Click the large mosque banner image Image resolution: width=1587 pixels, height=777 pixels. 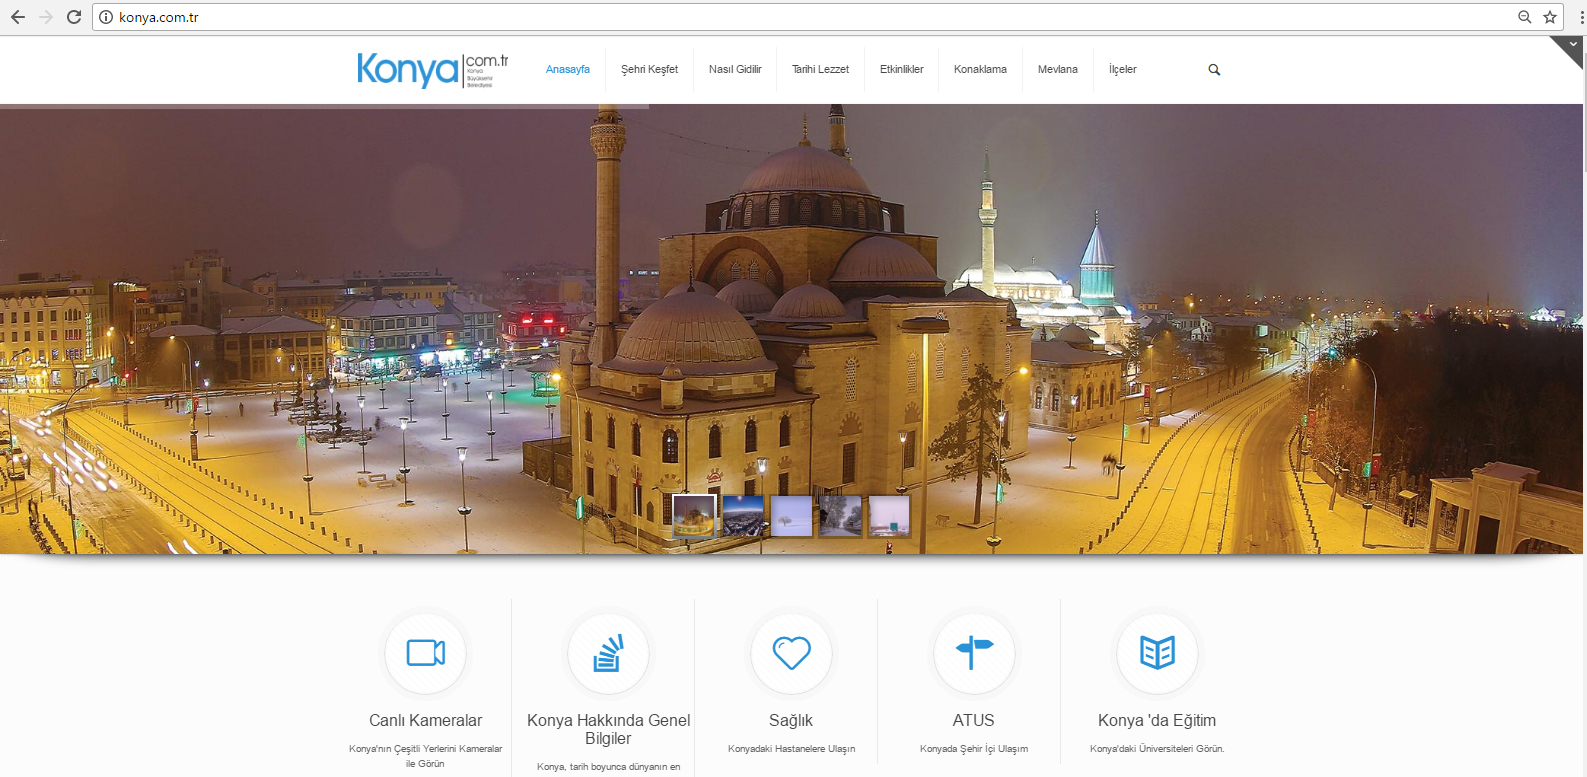click(x=791, y=329)
